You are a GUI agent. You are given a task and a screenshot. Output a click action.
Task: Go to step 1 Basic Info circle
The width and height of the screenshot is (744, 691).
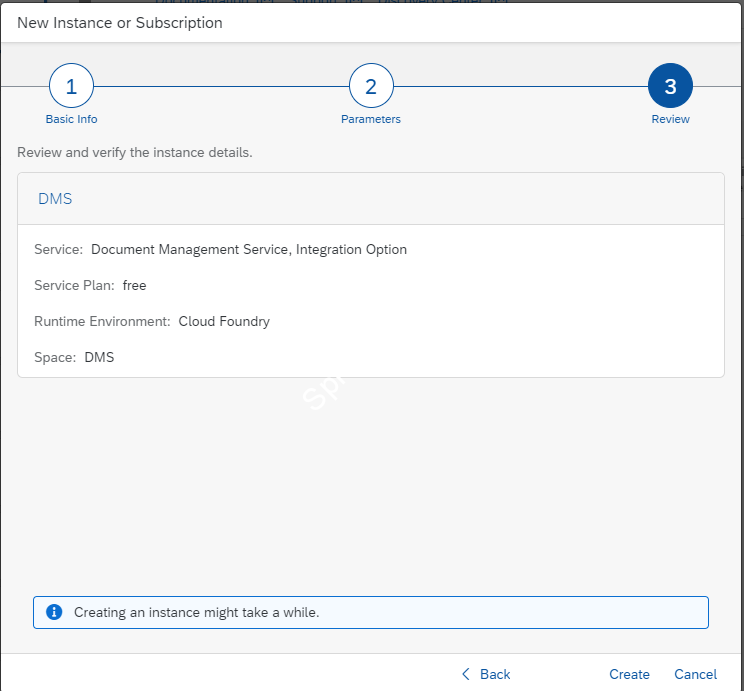pos(71,86)
